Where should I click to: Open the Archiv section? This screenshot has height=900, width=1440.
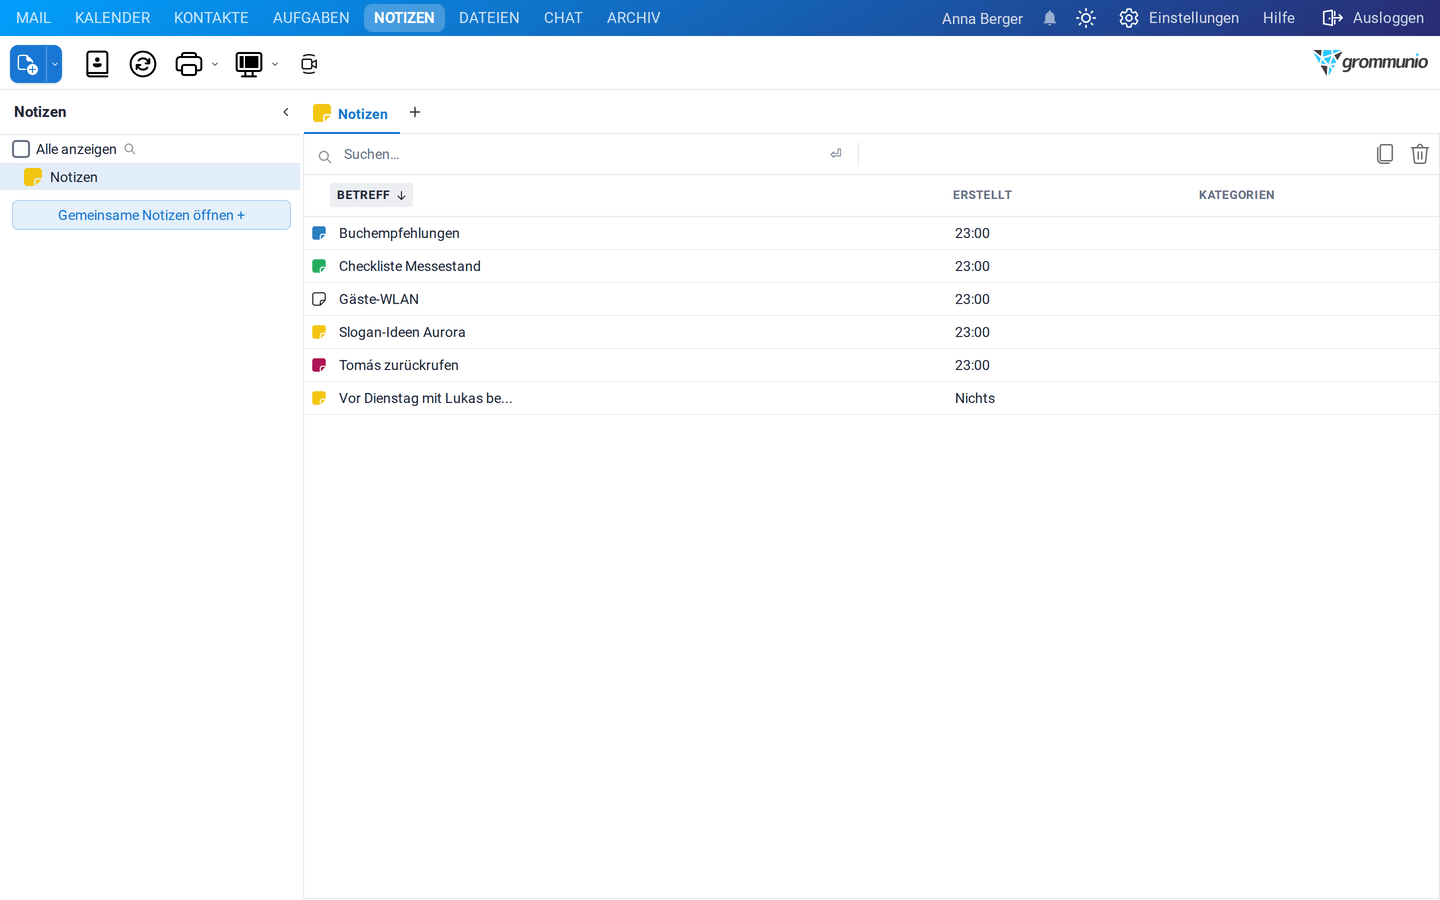pyautogui.click(x=633, y=18)
